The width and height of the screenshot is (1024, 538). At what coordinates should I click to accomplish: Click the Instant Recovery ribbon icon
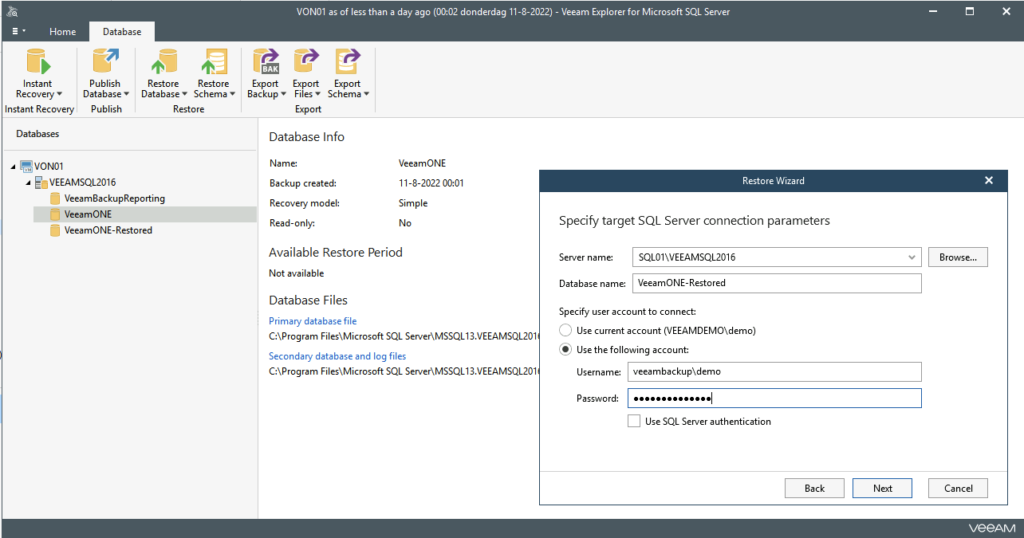[x=38, y=62]
